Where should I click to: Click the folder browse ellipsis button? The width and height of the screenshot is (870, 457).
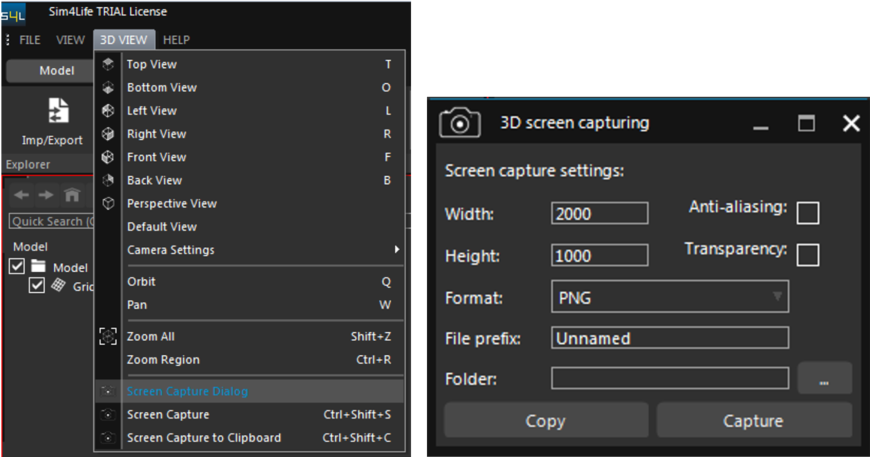pyautogui.click(x=824, y=379)
